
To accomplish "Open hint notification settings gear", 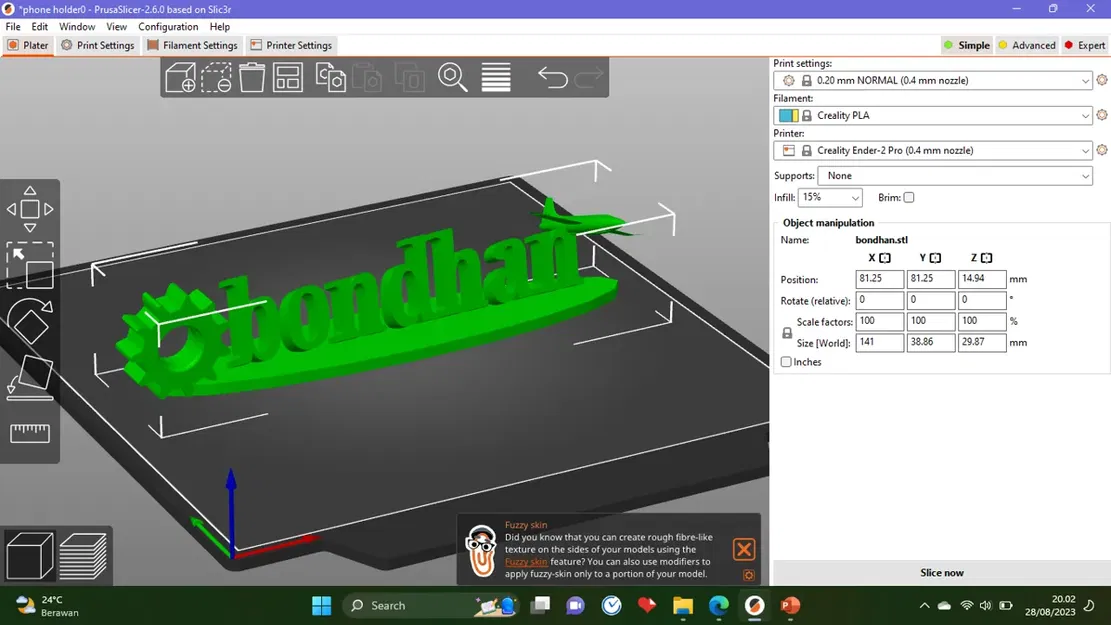I will click(749, 575).
